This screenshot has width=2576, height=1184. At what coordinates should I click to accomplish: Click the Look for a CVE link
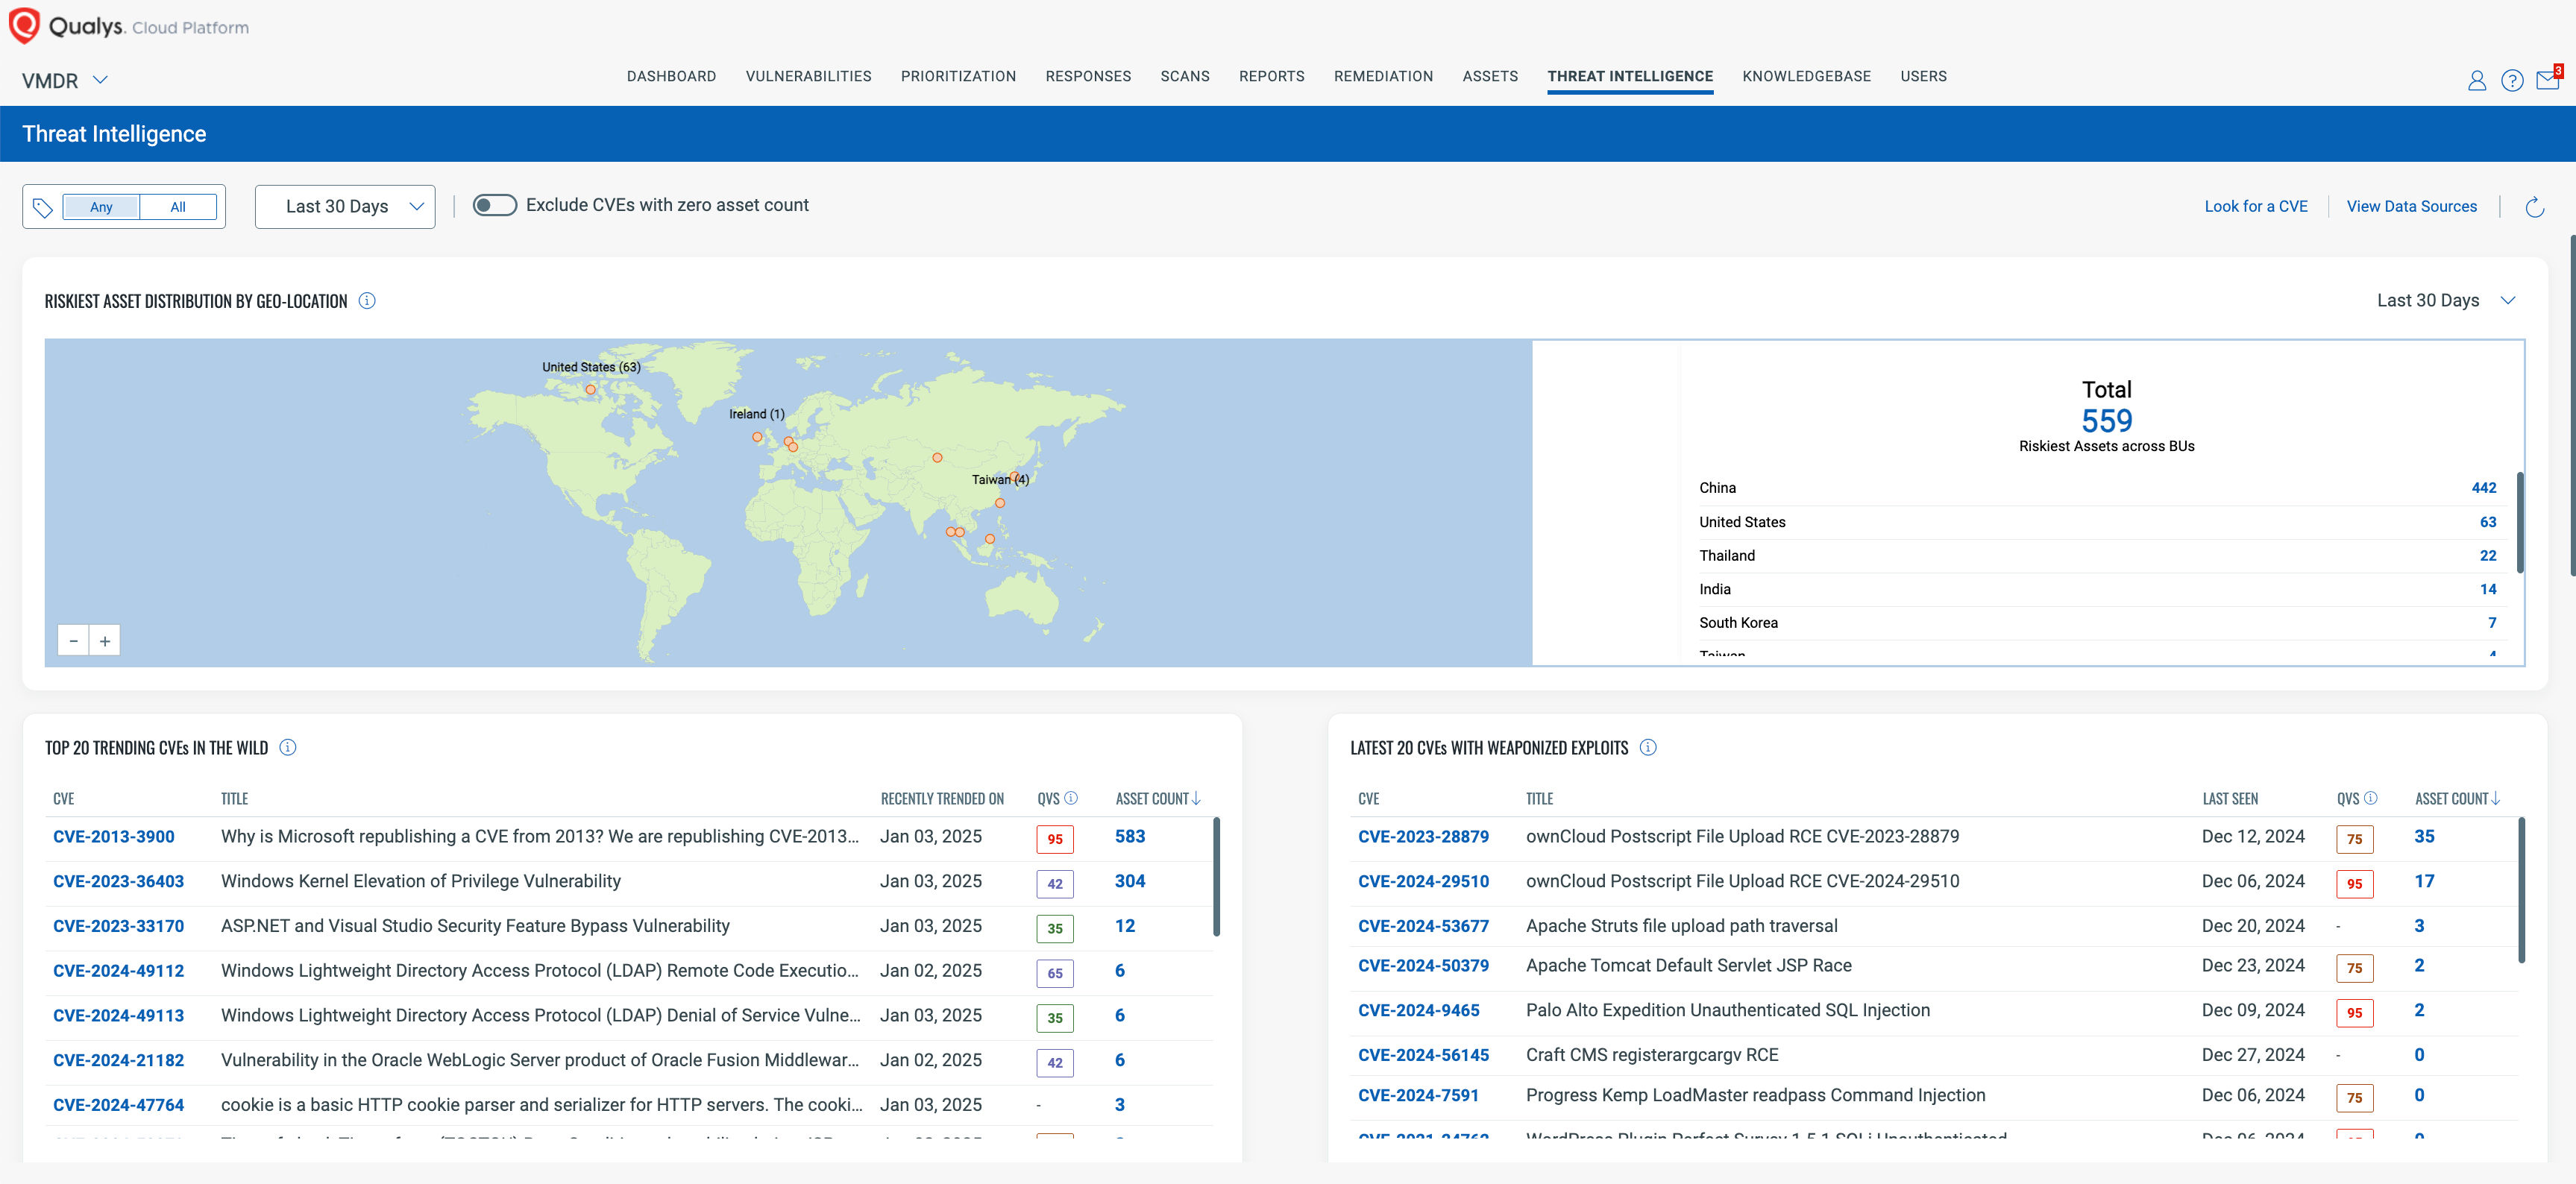point(2256,207)
